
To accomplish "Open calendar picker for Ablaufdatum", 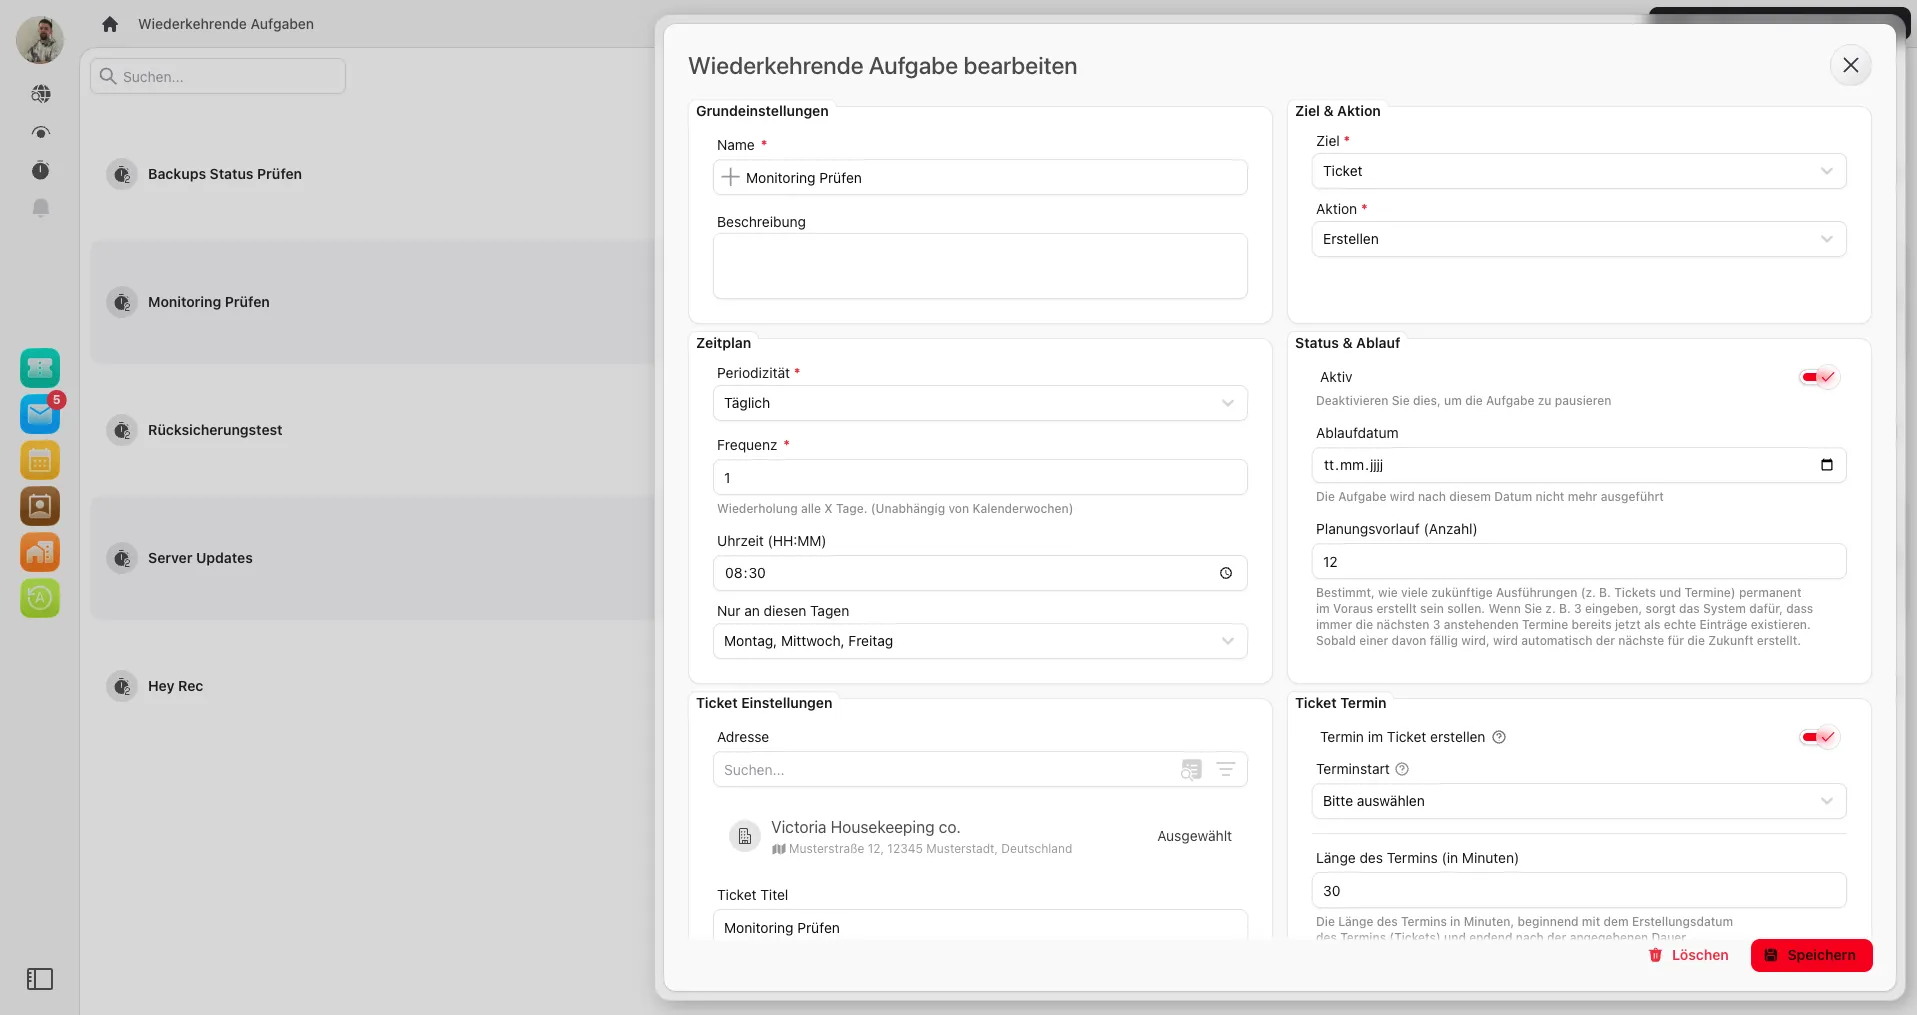I will (1826, 465).
